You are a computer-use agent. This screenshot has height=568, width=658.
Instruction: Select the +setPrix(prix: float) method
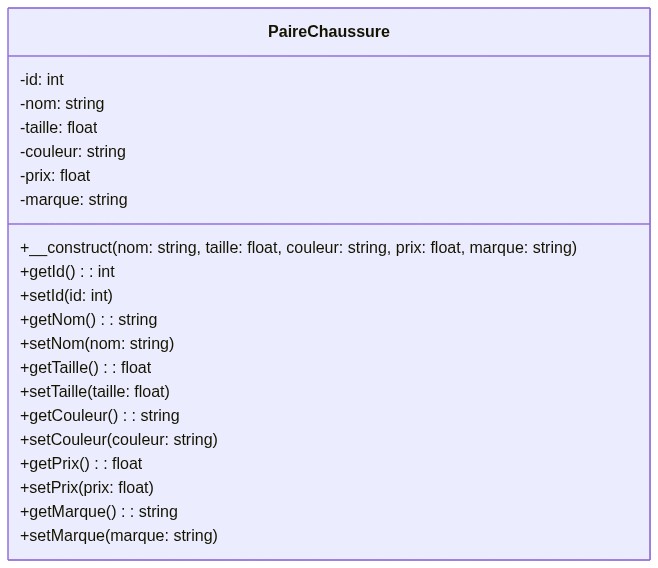[x=87, y=488]
